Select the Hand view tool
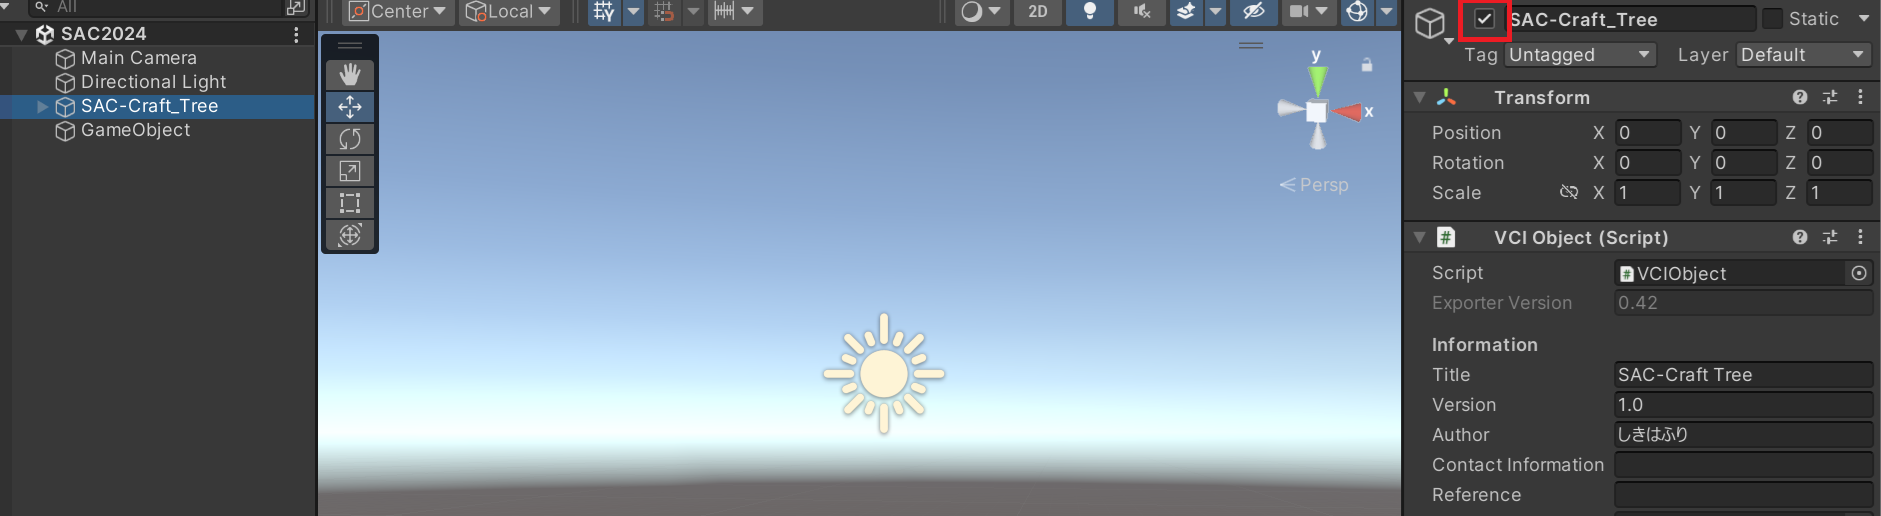 350,75
